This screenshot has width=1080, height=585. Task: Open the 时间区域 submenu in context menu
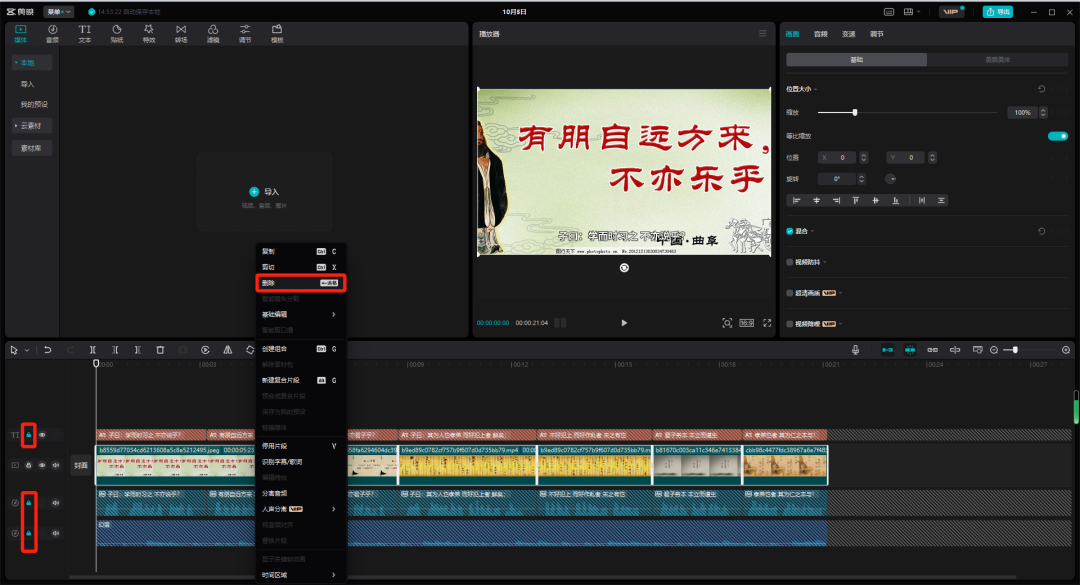click(300, 575)
